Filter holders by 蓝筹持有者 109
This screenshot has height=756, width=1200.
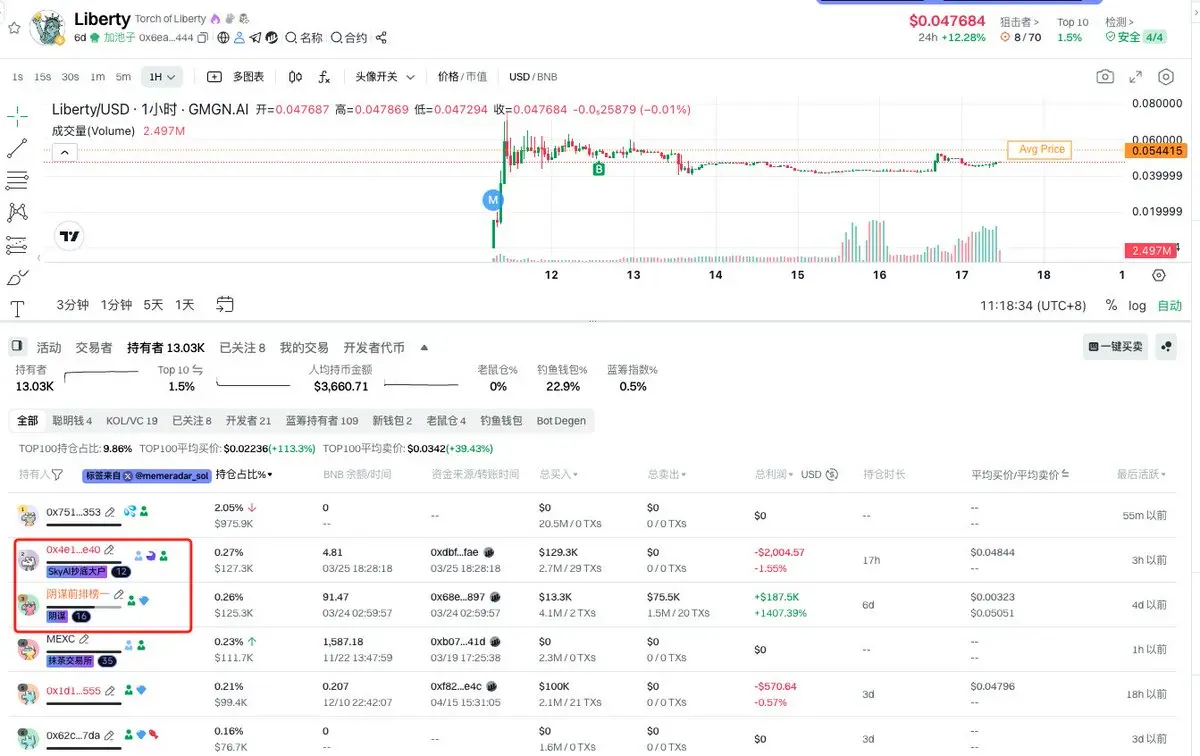pyautogui.click(x=322, y=421)
